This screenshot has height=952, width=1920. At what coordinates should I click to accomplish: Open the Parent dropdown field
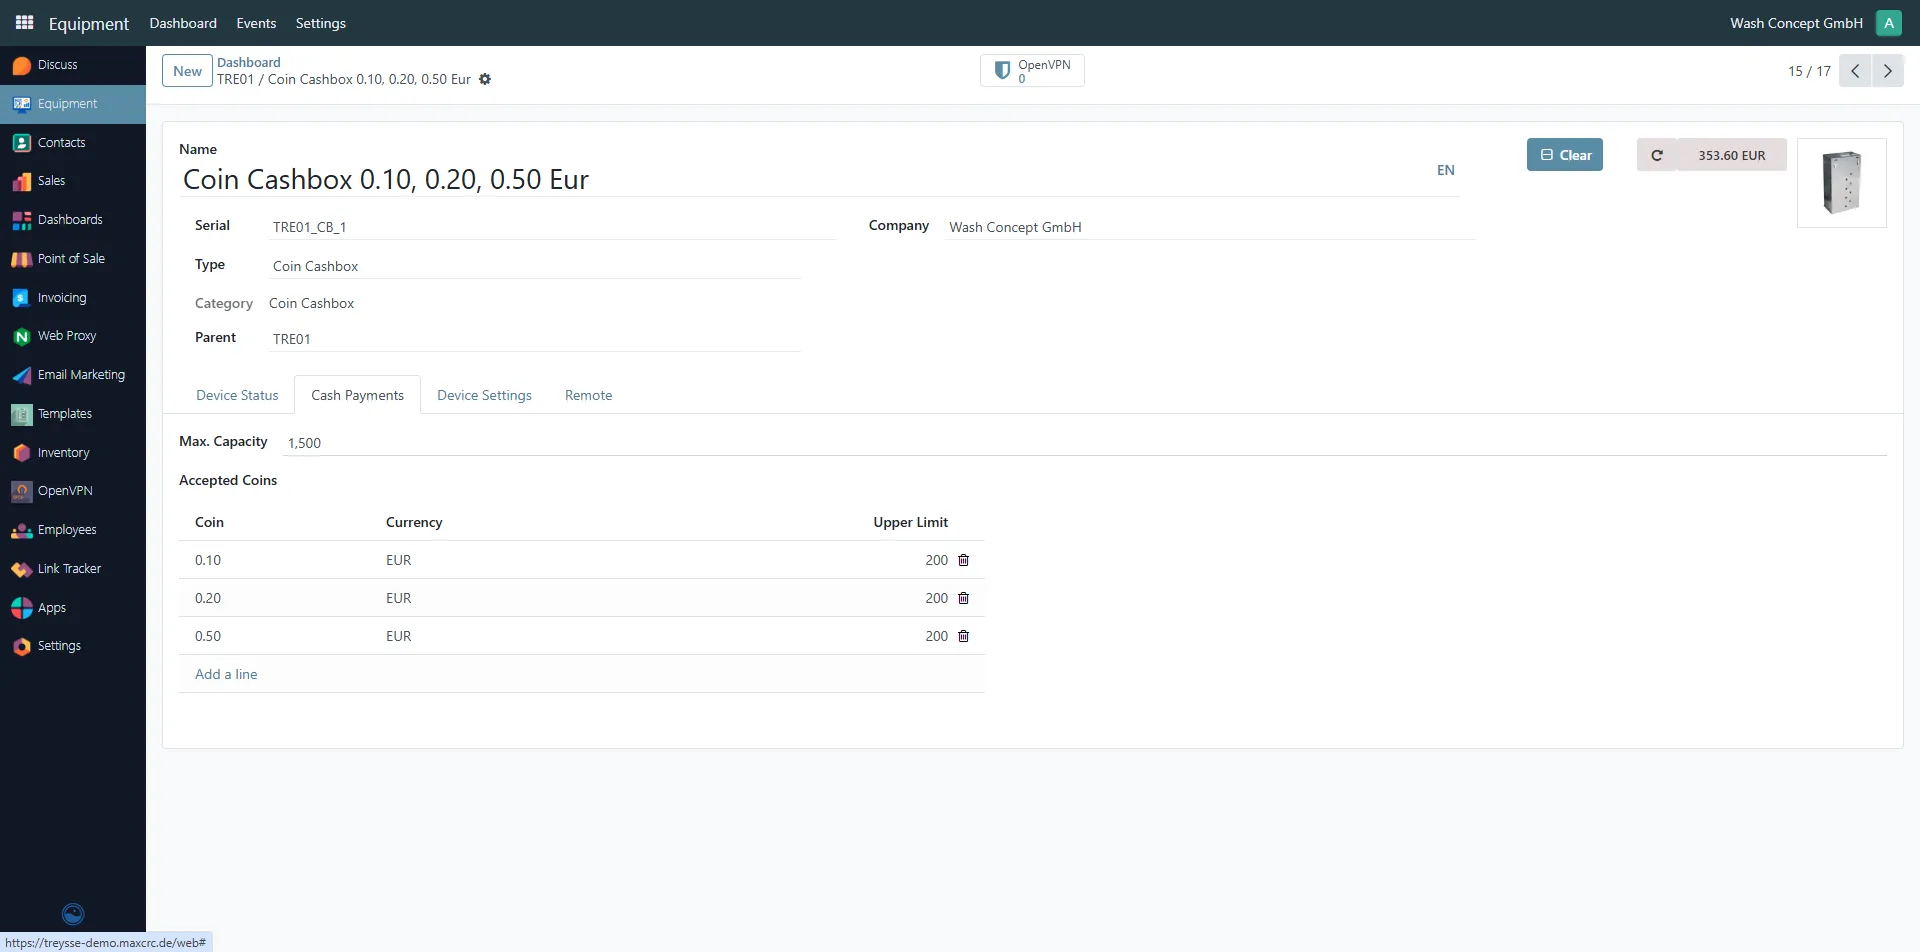pyautogui.click(x=535, y=339)
